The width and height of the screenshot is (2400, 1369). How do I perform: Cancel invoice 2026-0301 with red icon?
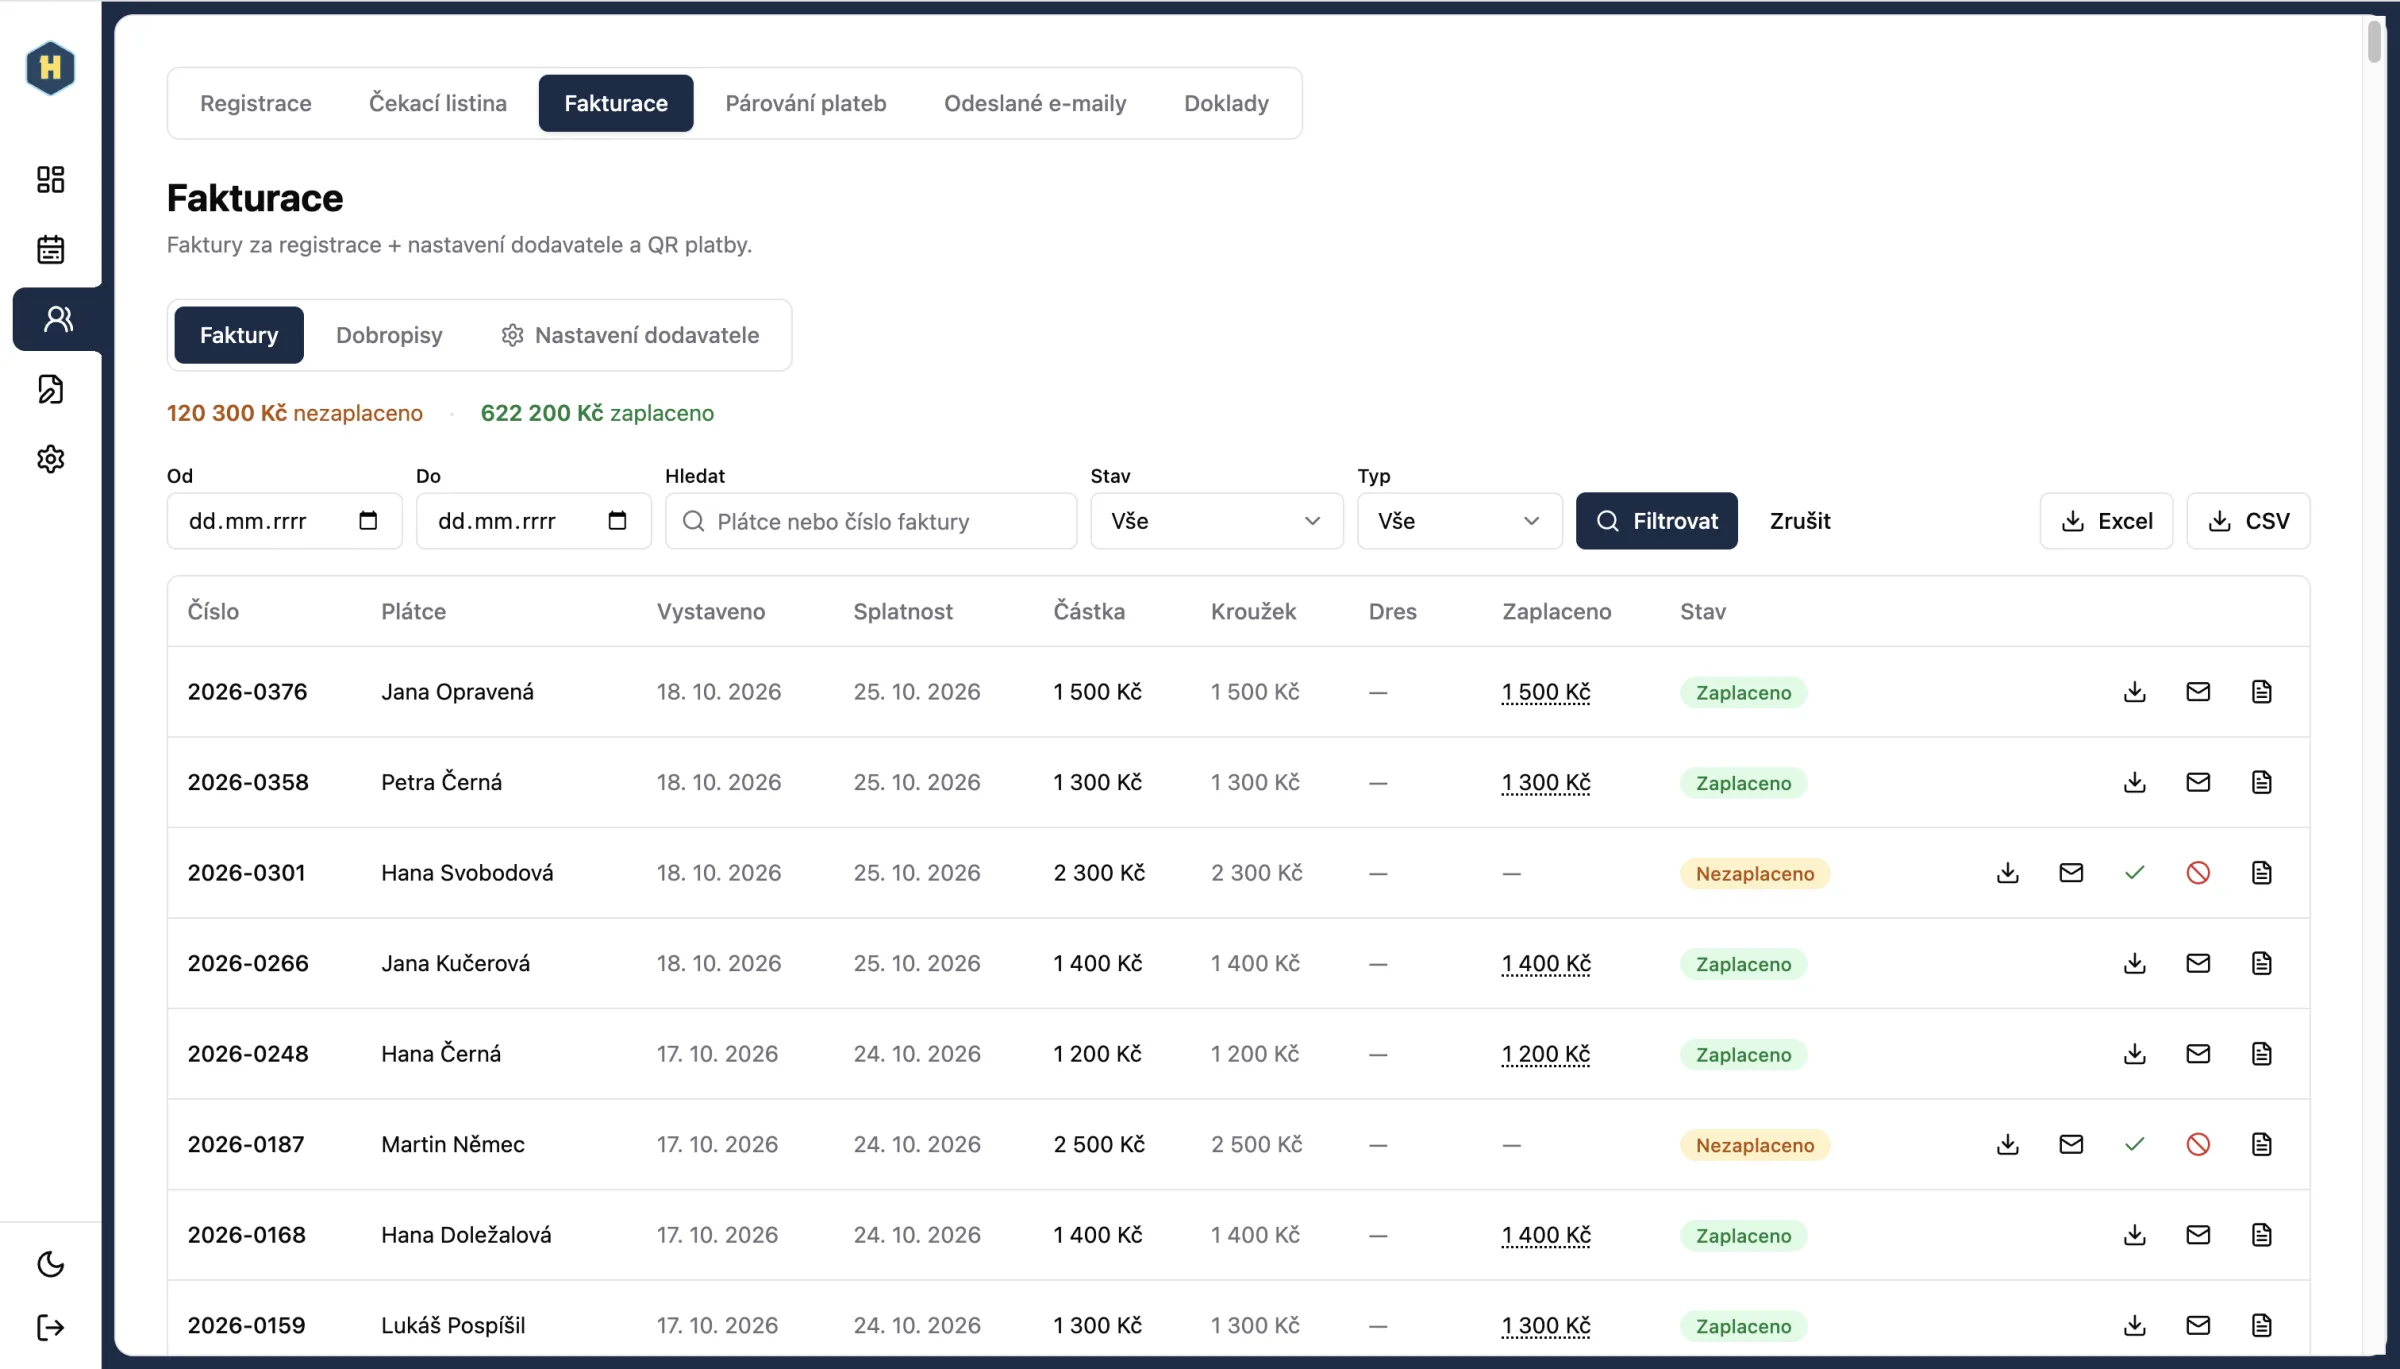(x=2198, y=873)
